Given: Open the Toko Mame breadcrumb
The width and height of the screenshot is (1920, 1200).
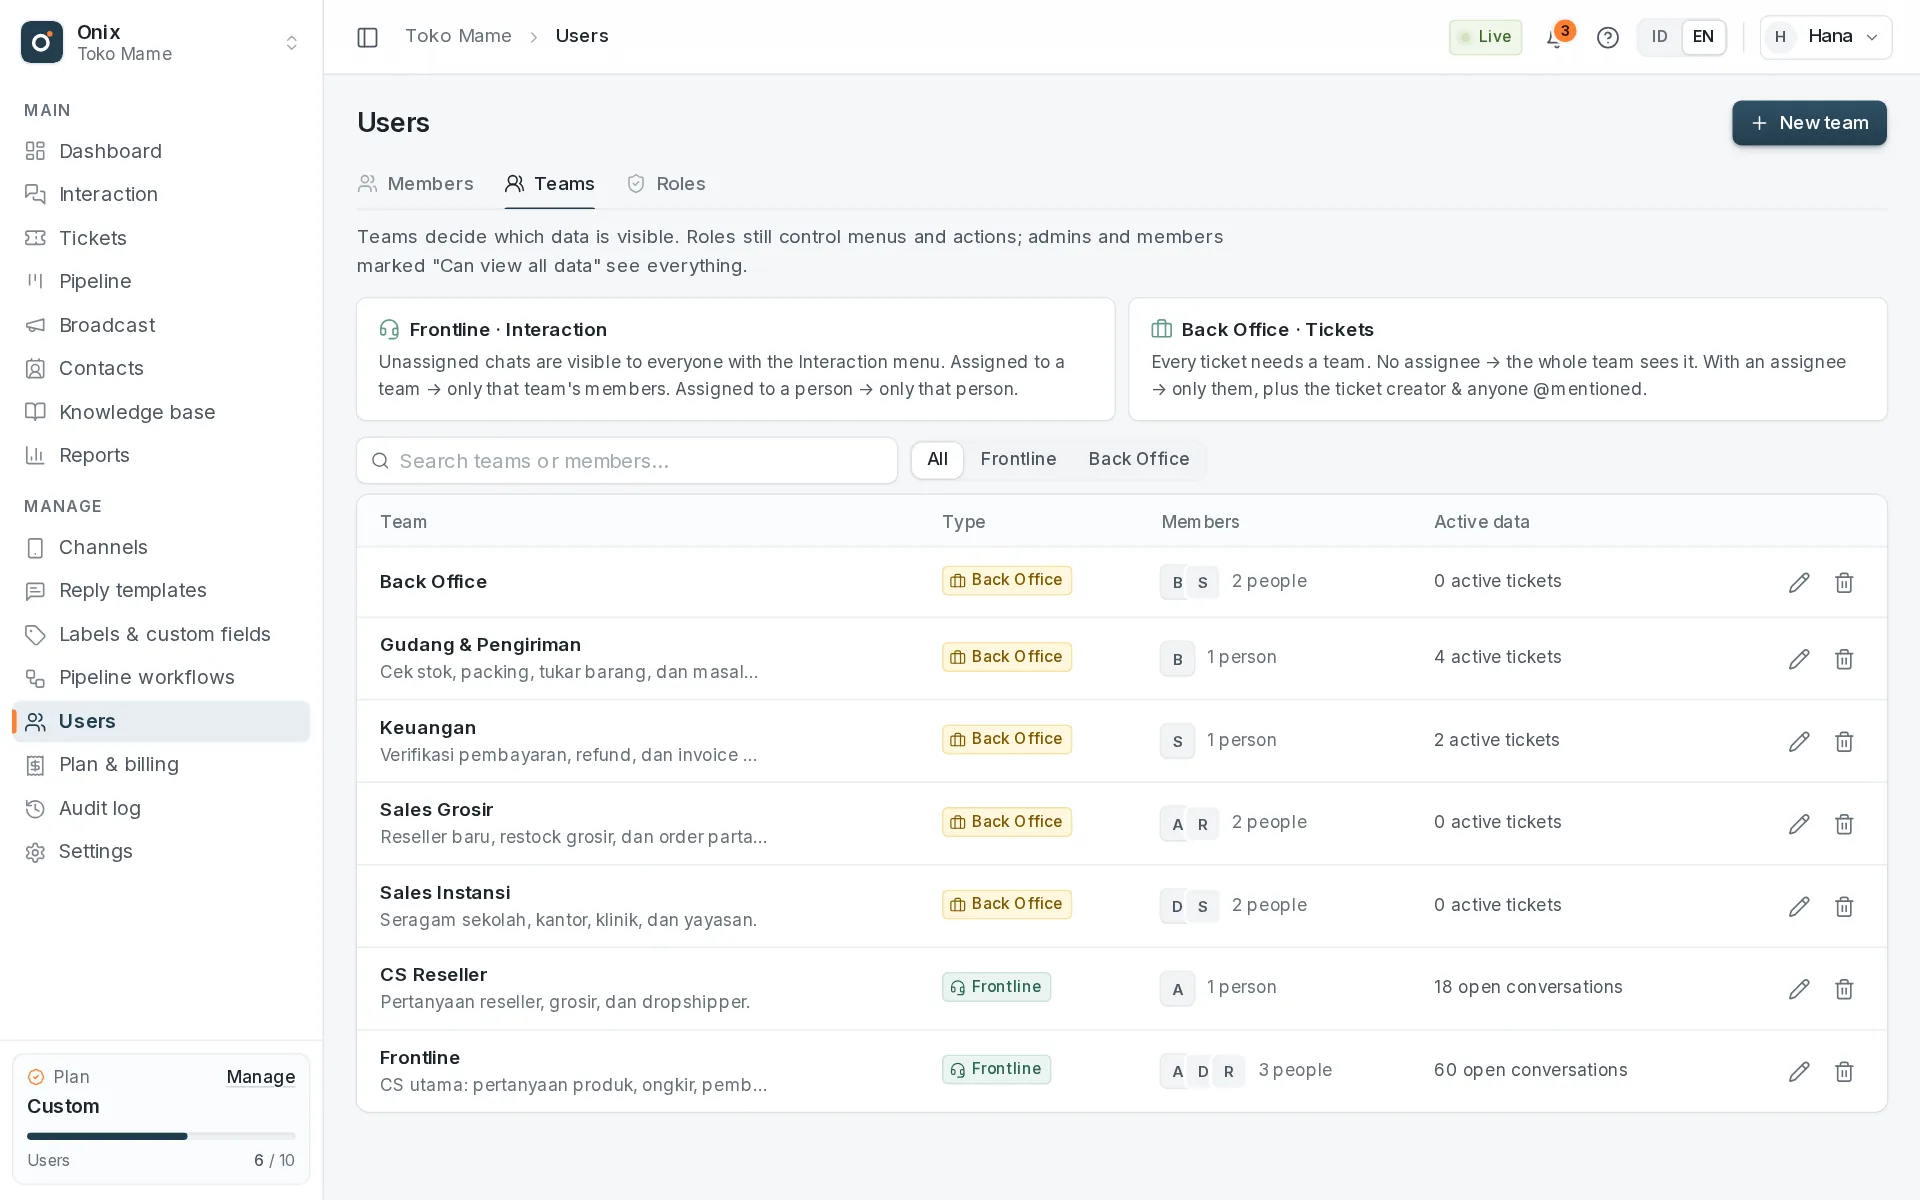Looking at the screenshot, I should 458,36.
